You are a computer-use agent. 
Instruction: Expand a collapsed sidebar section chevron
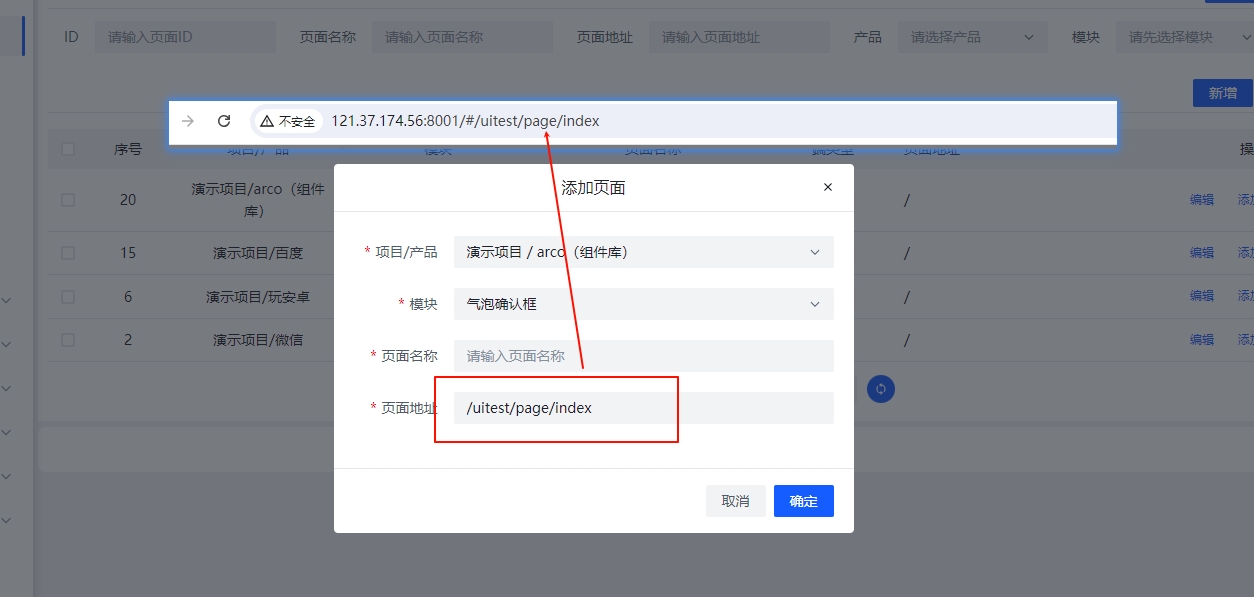click(x=7, y=299)
